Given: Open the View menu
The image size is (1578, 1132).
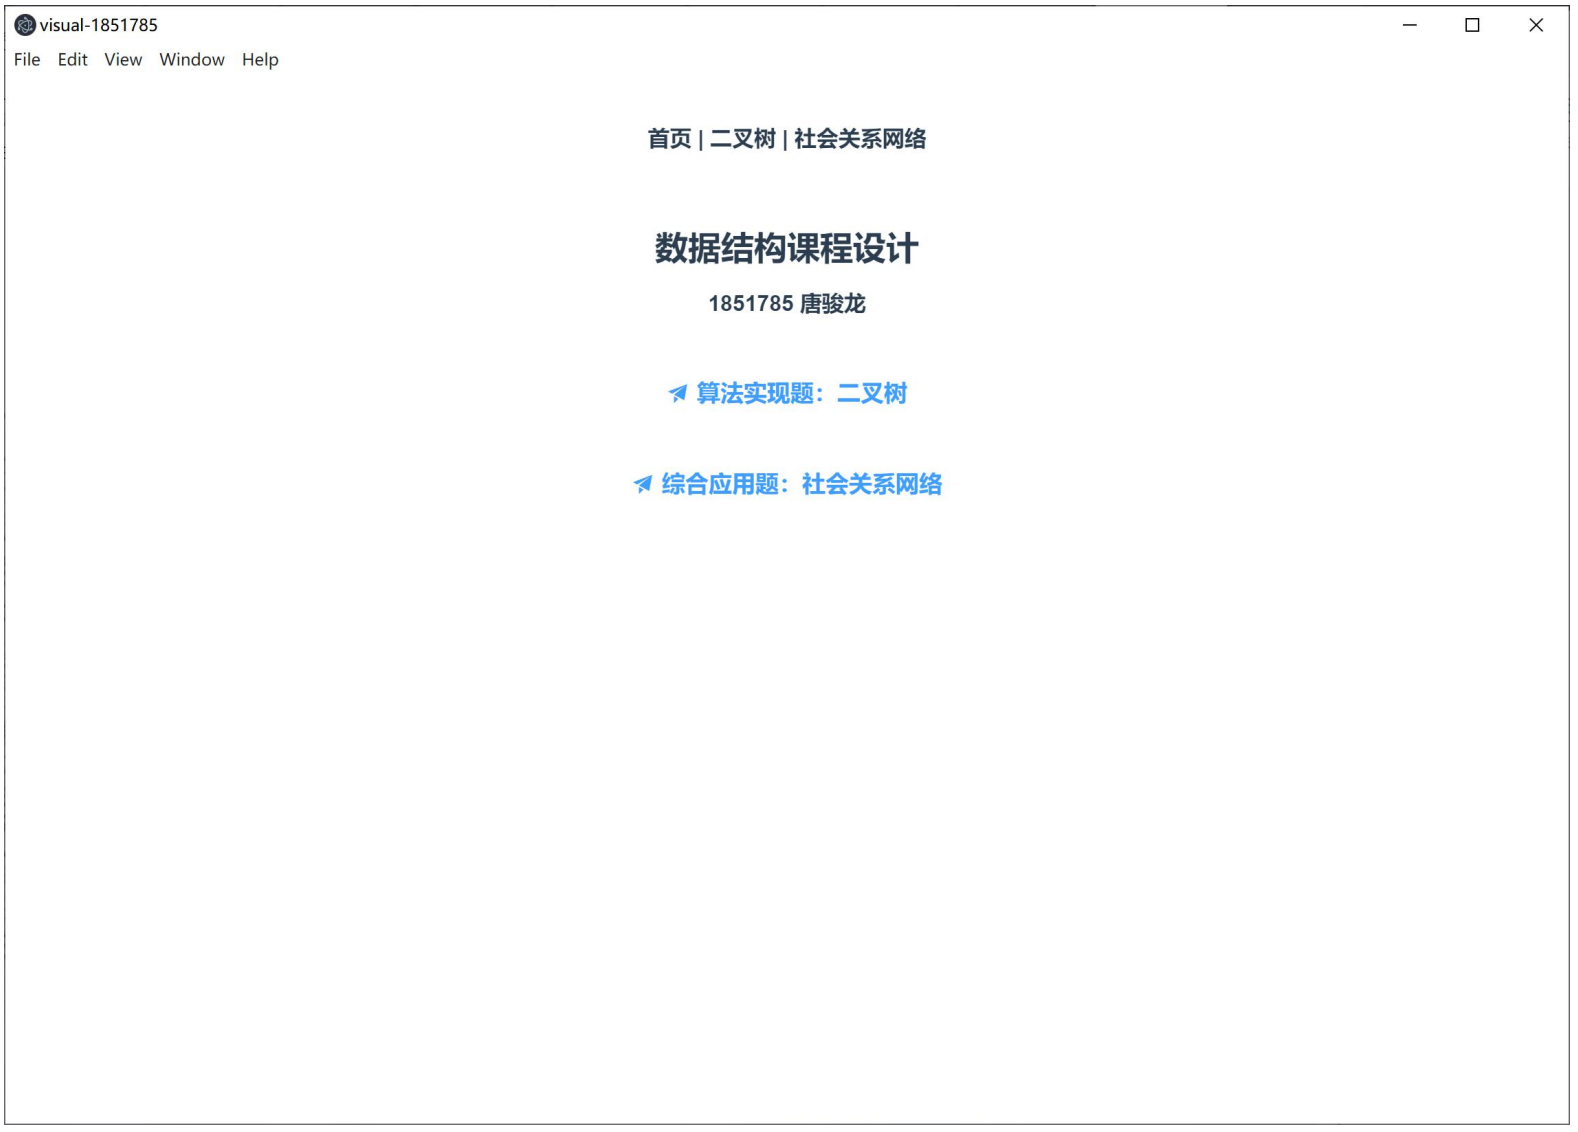Looking at the screenshot, I should click(123, 60).
